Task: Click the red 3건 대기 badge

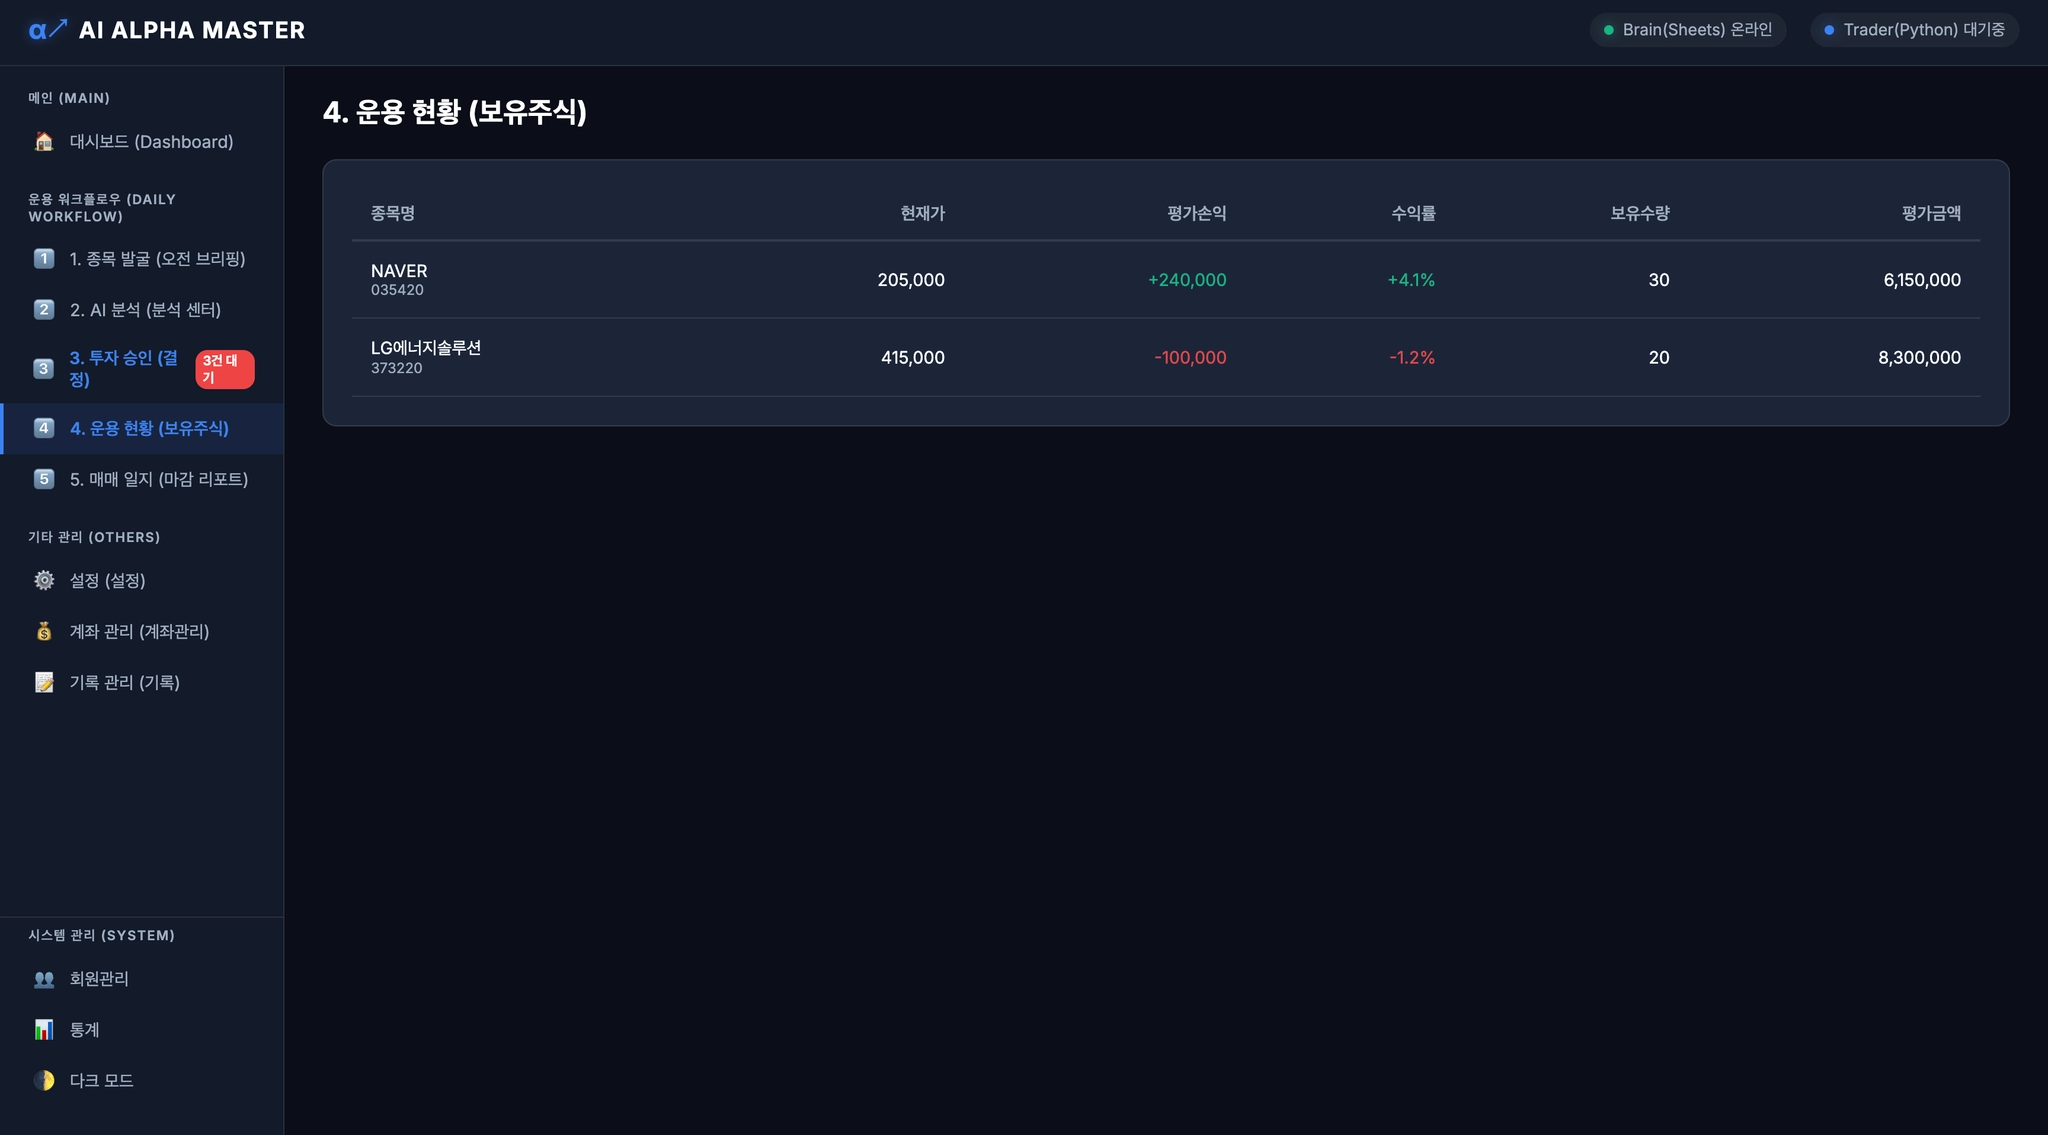Action: (224, 369)
